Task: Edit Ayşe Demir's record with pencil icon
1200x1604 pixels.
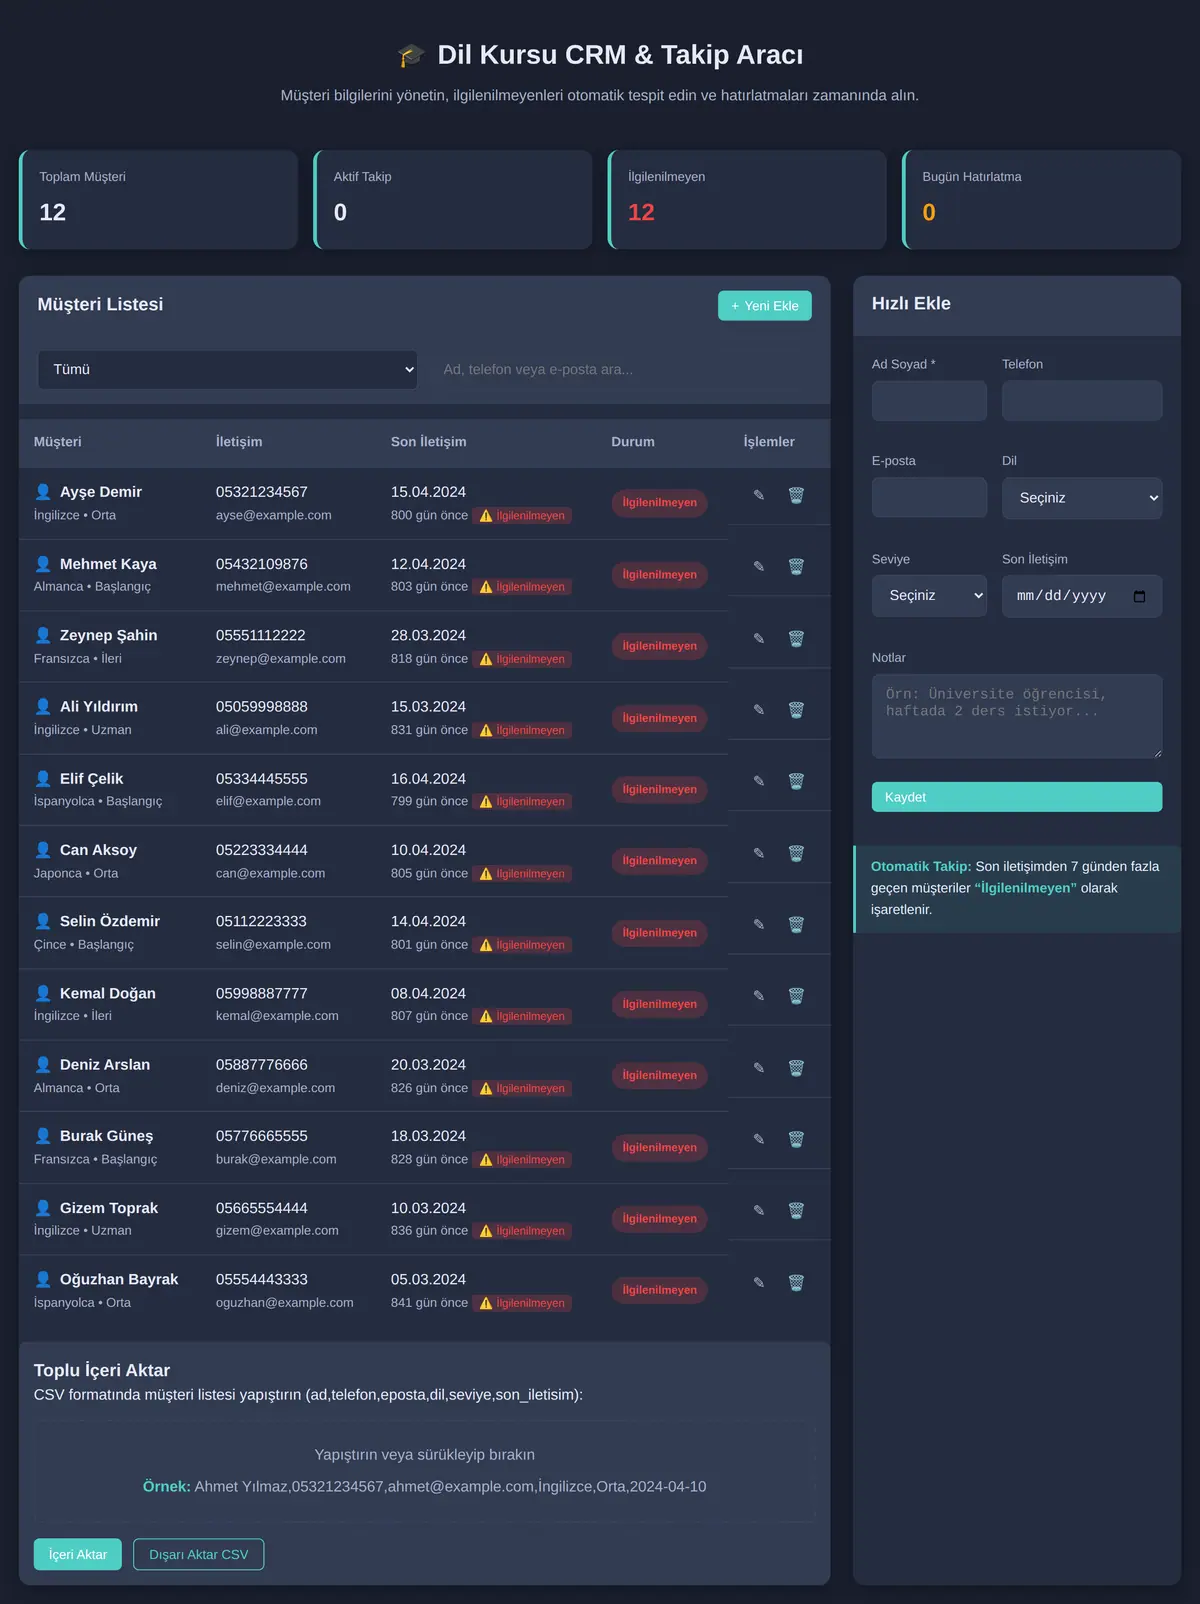Action: tap(759, 495)
